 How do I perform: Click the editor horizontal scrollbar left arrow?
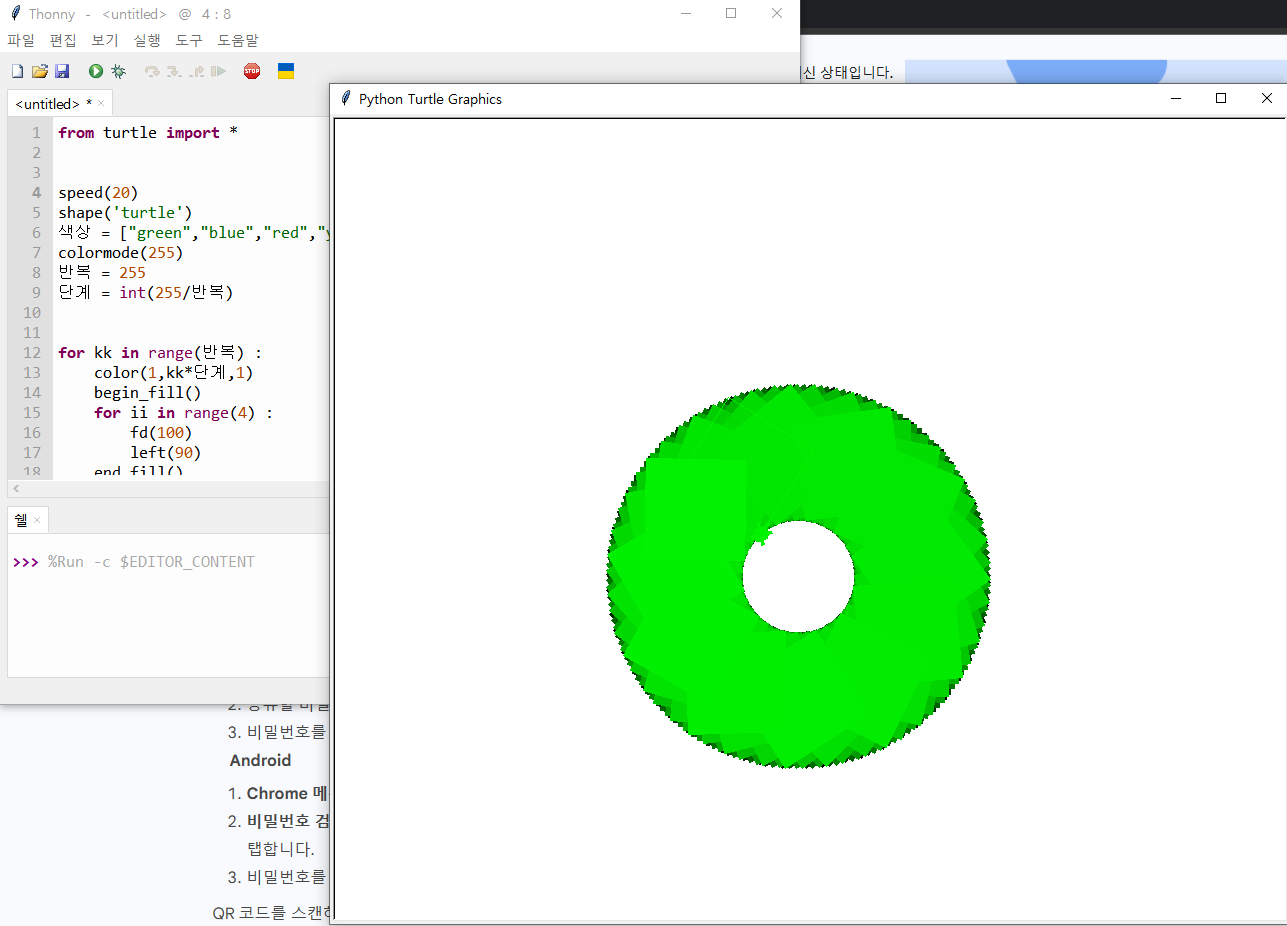(x=14, y=488)
